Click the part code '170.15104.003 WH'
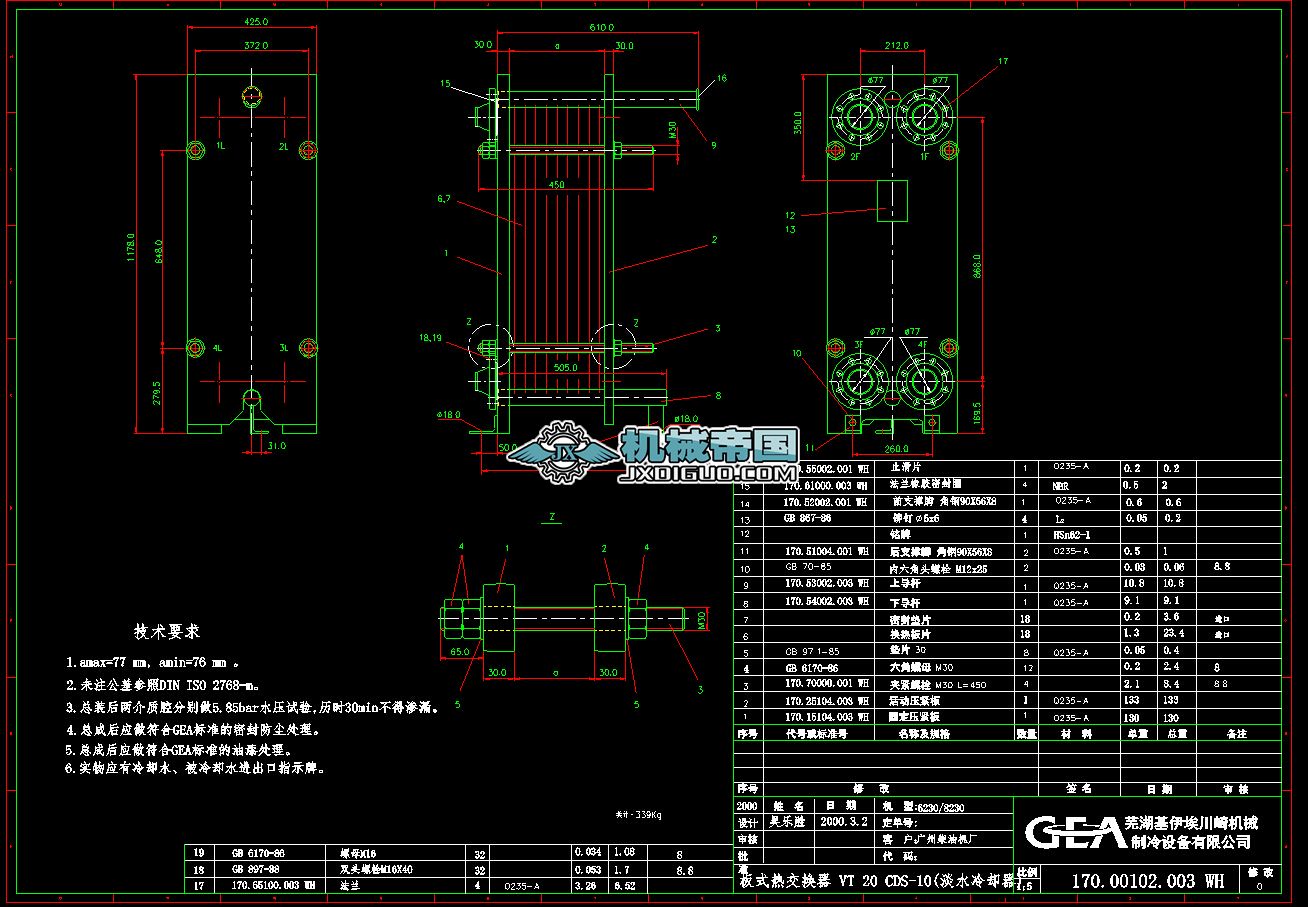Screen dimensions: 1308x907 (x=825, y=717)
